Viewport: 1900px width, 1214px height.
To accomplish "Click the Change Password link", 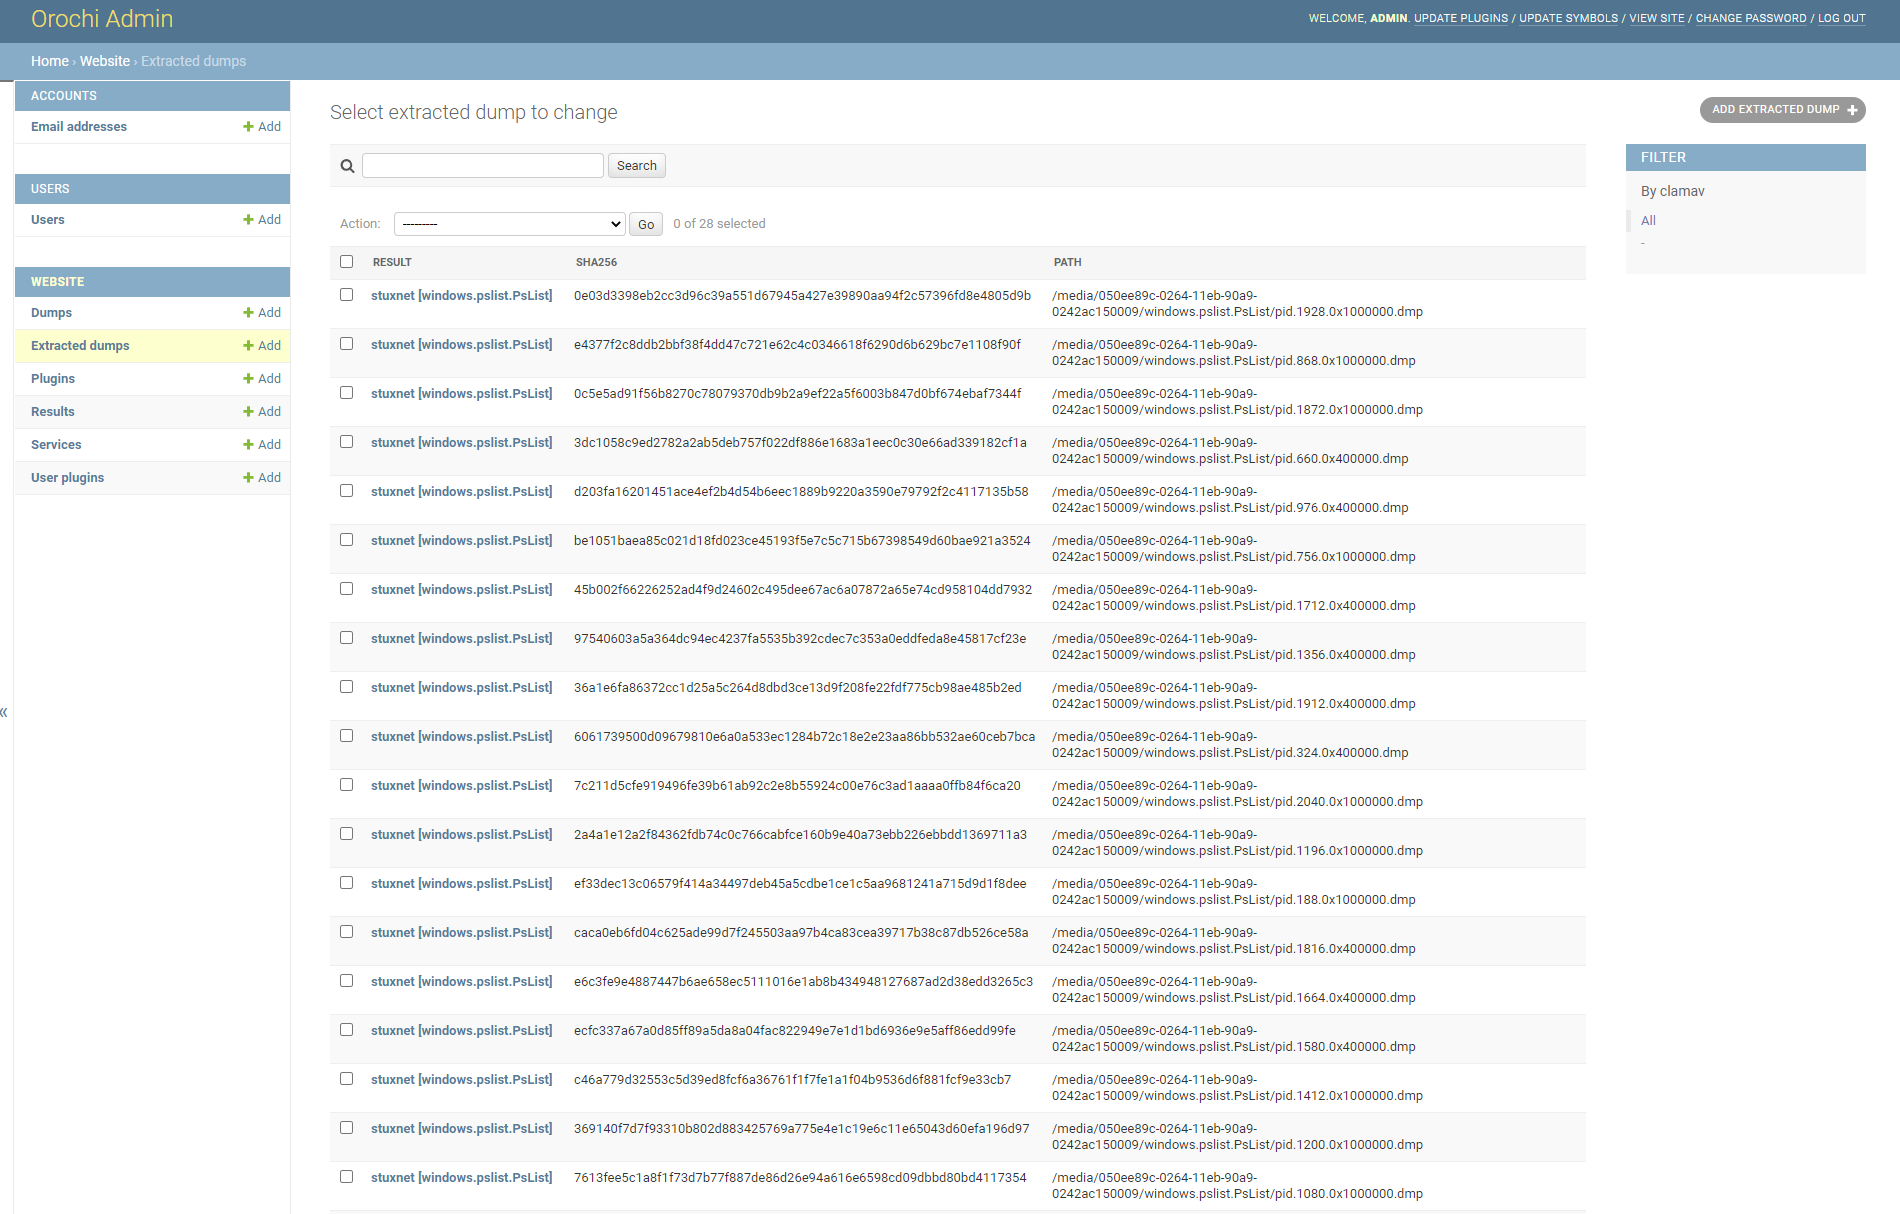I will coord(1751,19).
